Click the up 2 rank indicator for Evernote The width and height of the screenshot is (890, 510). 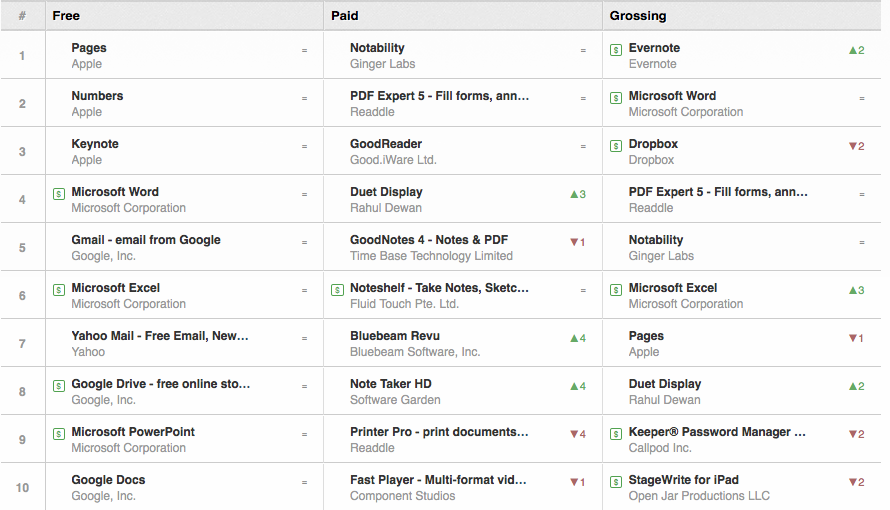pos(857,50)
